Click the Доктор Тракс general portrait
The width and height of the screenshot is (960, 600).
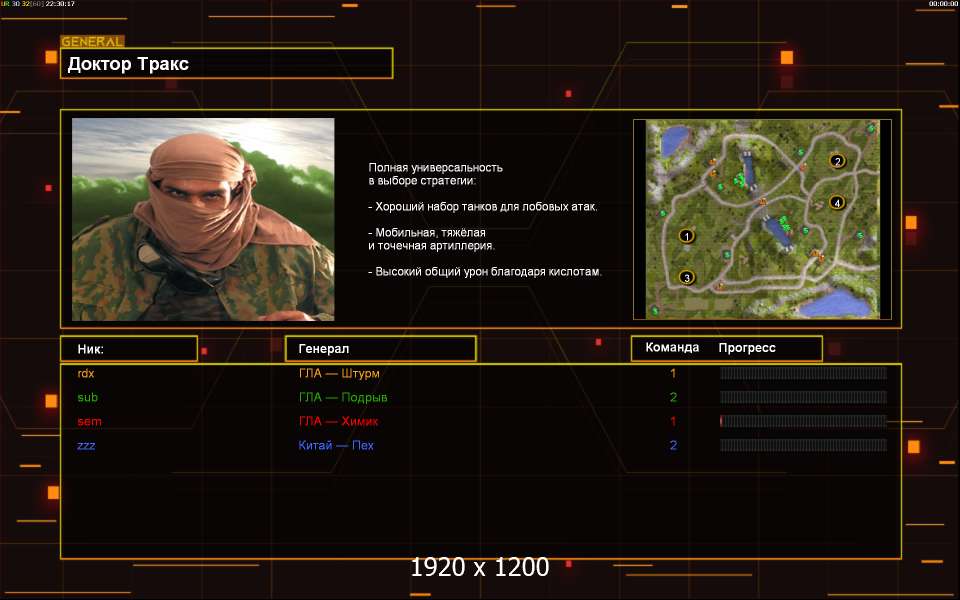pyautogui.click(x=203, y=219)
